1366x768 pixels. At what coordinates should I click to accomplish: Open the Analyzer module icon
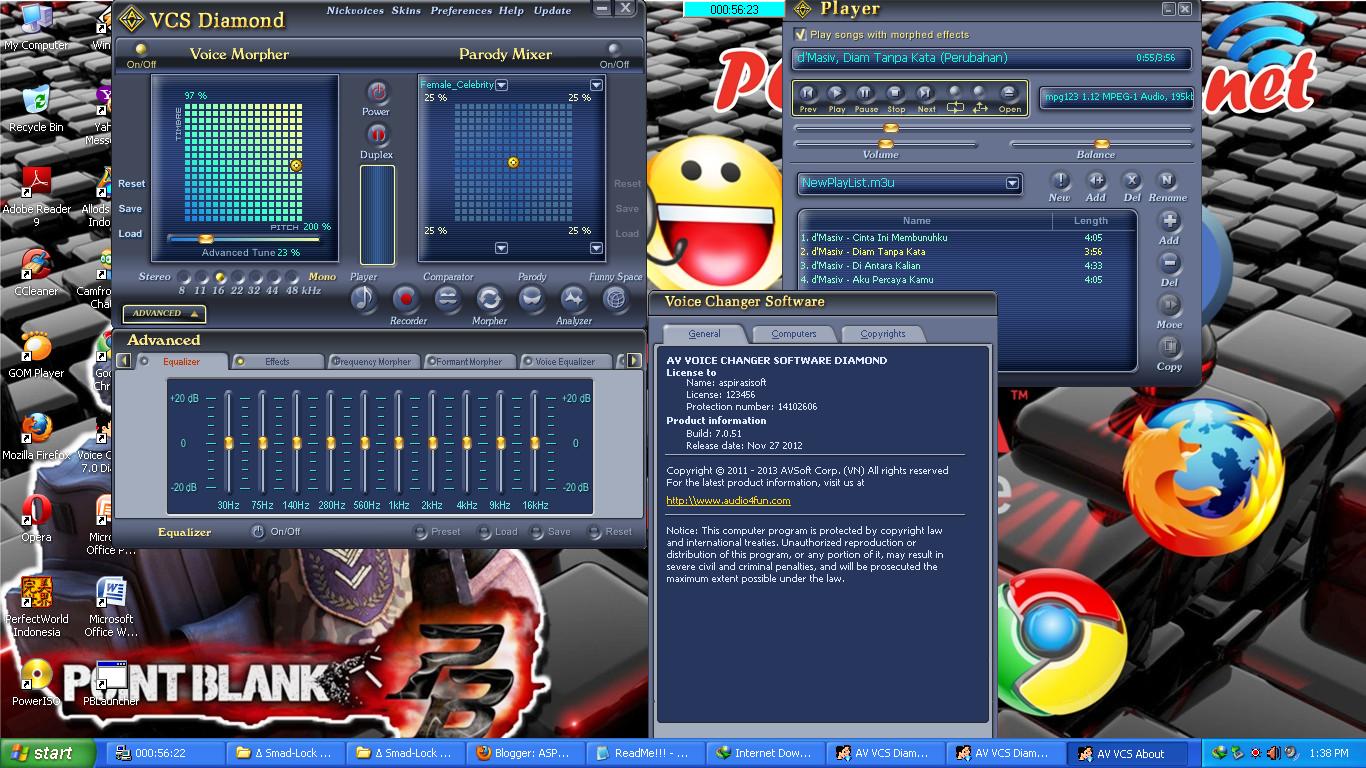pyautogui.click(x=573, y=298)
